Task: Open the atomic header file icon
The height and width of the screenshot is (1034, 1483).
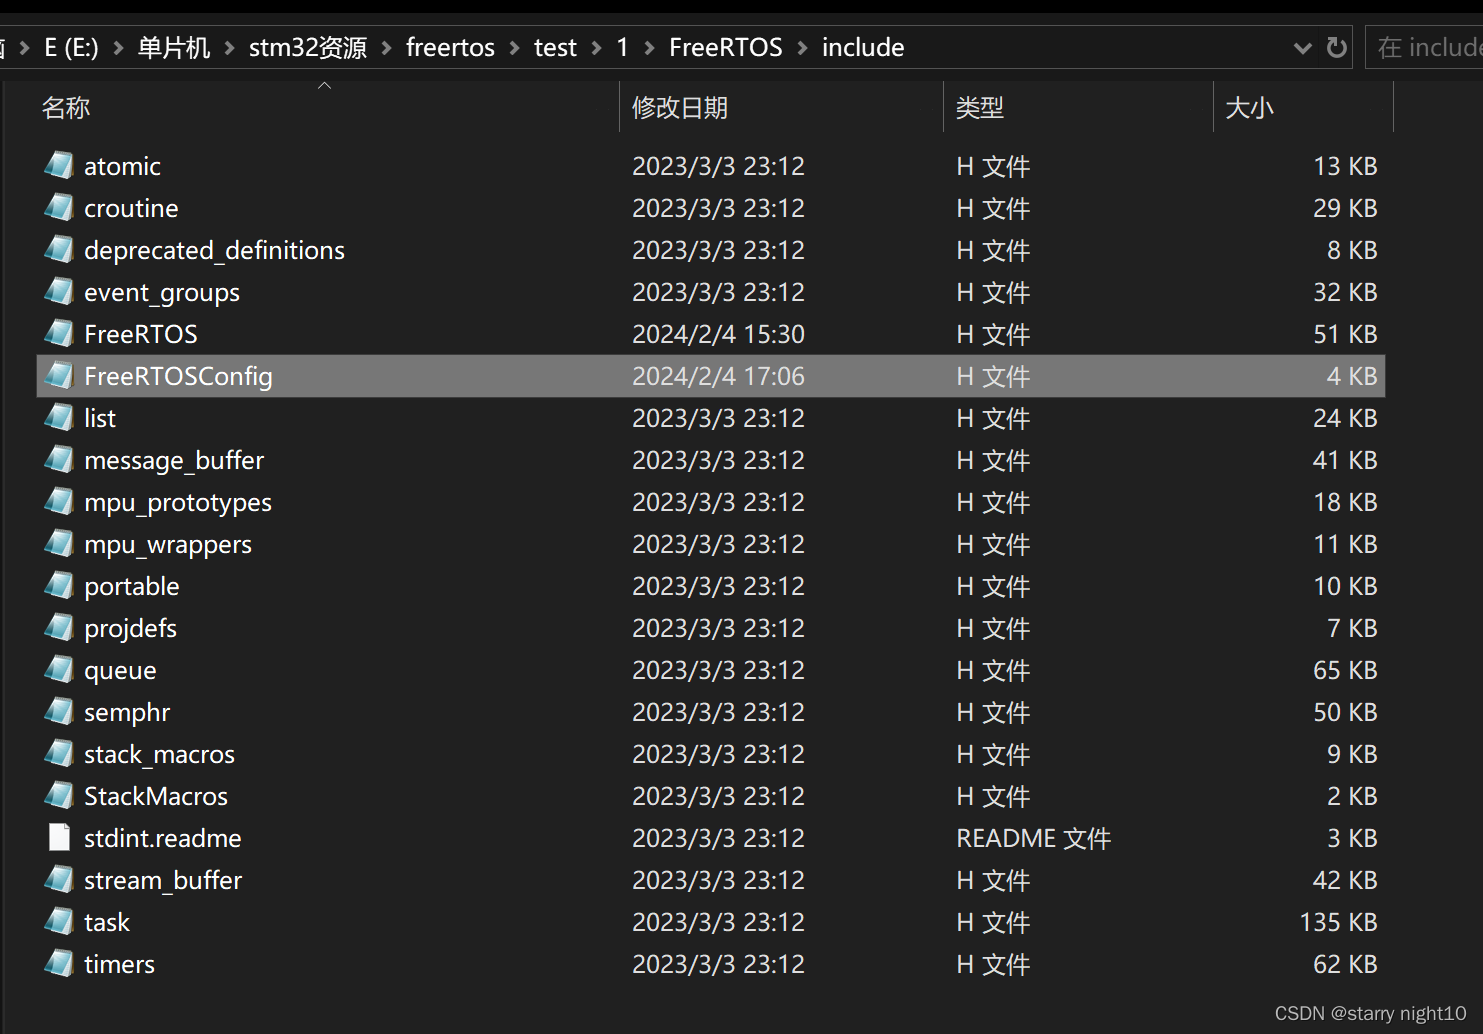Action: pos(58,165)
